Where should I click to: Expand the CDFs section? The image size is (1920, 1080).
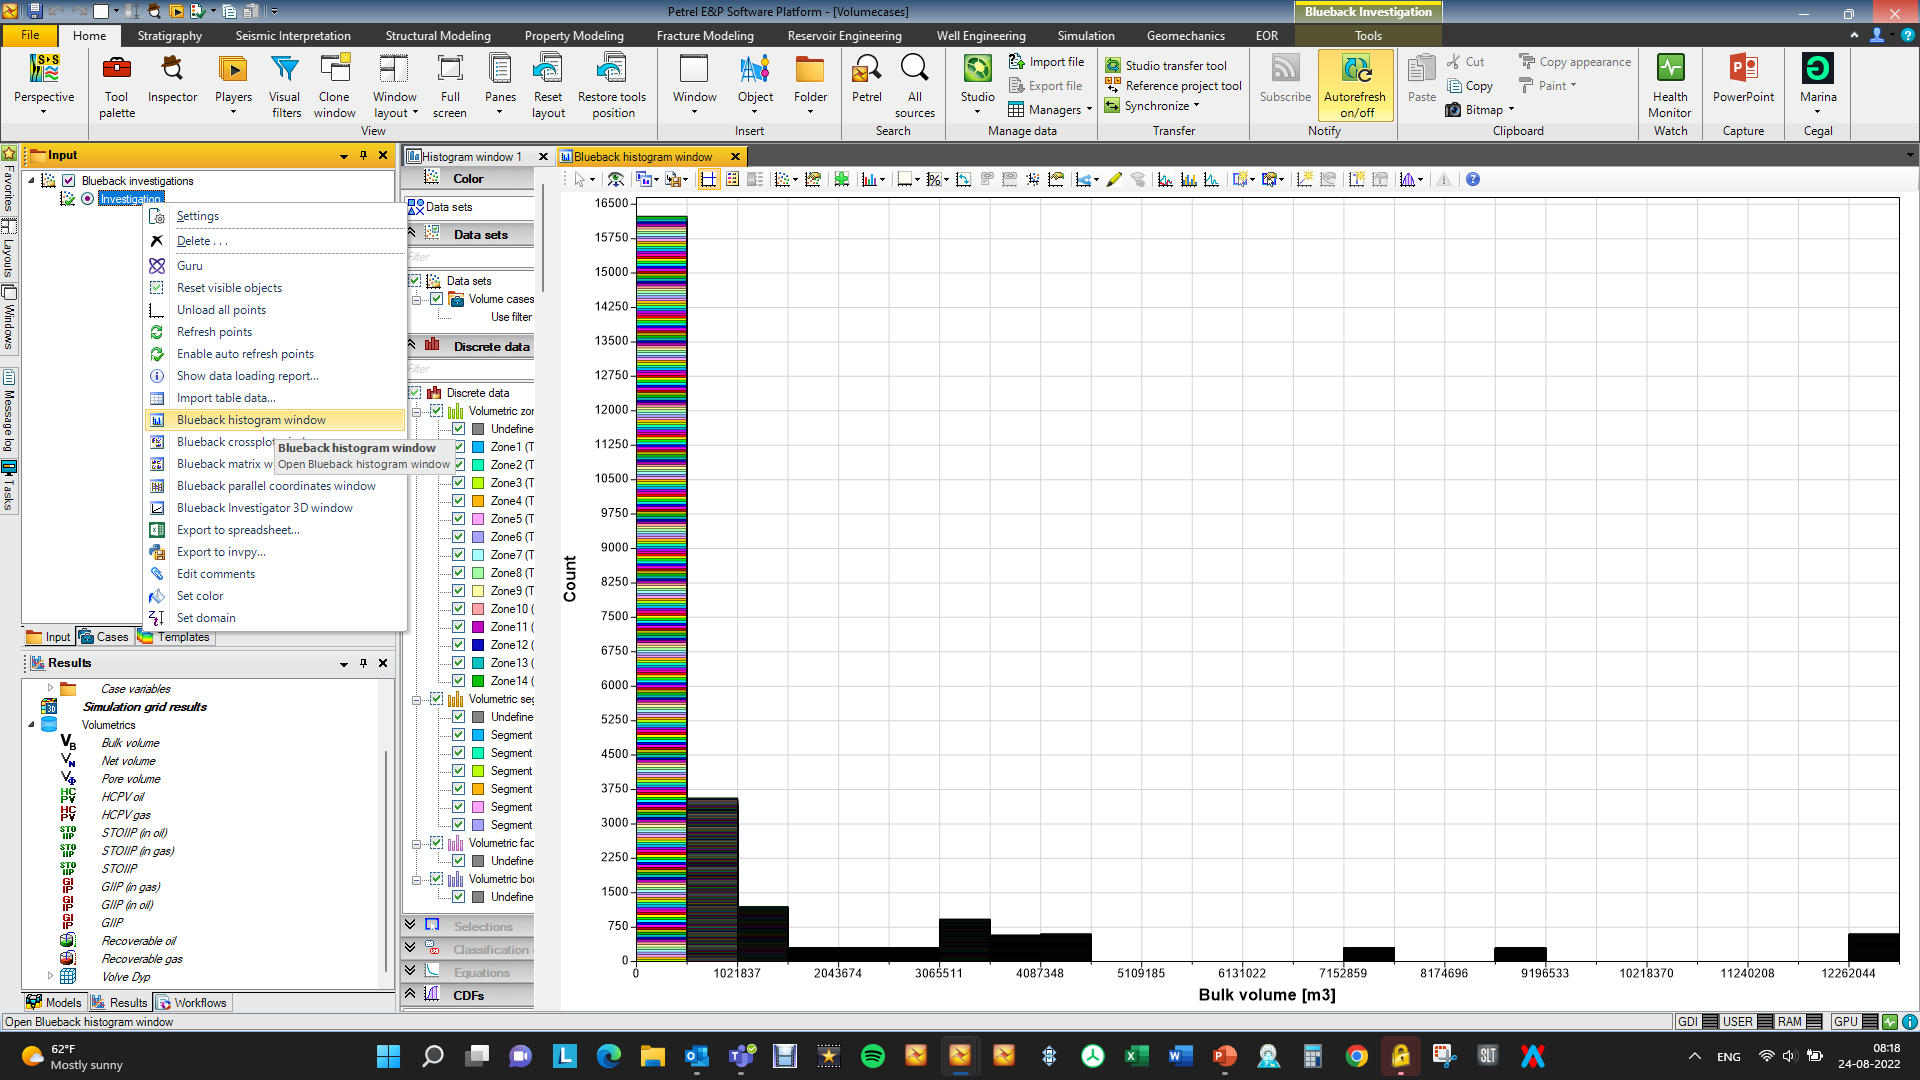pyautogui.click(x=410, y=994)
